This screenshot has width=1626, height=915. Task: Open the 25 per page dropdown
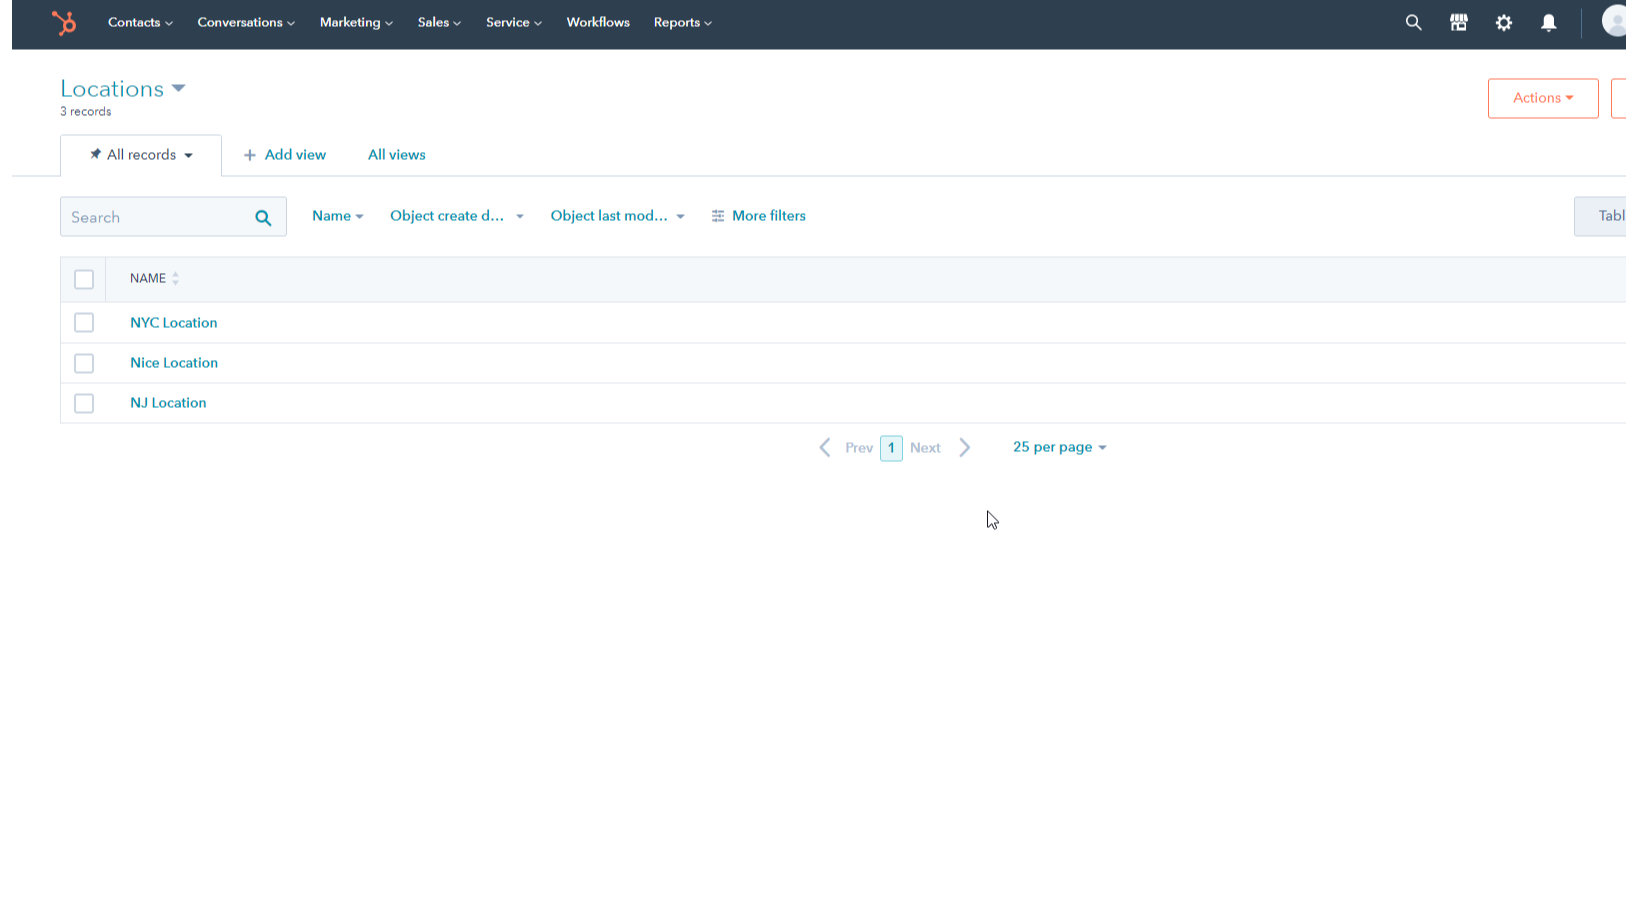coord(1059,447)
